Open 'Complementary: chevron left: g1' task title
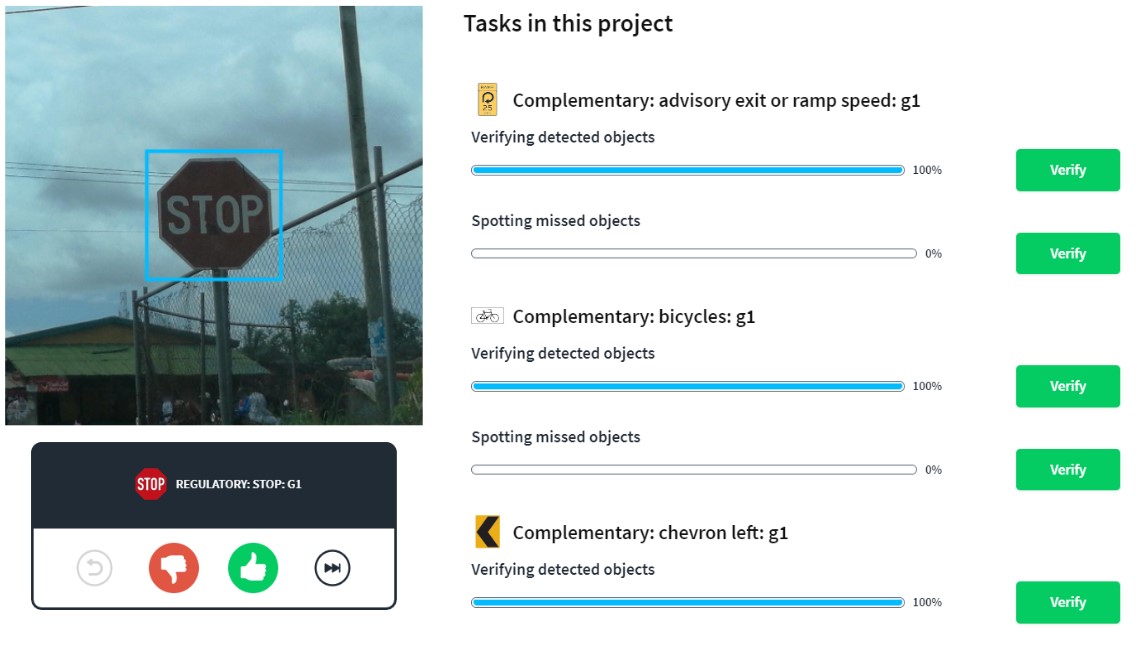This screenshot has width=1140, height=651. [x=650, y=533]
